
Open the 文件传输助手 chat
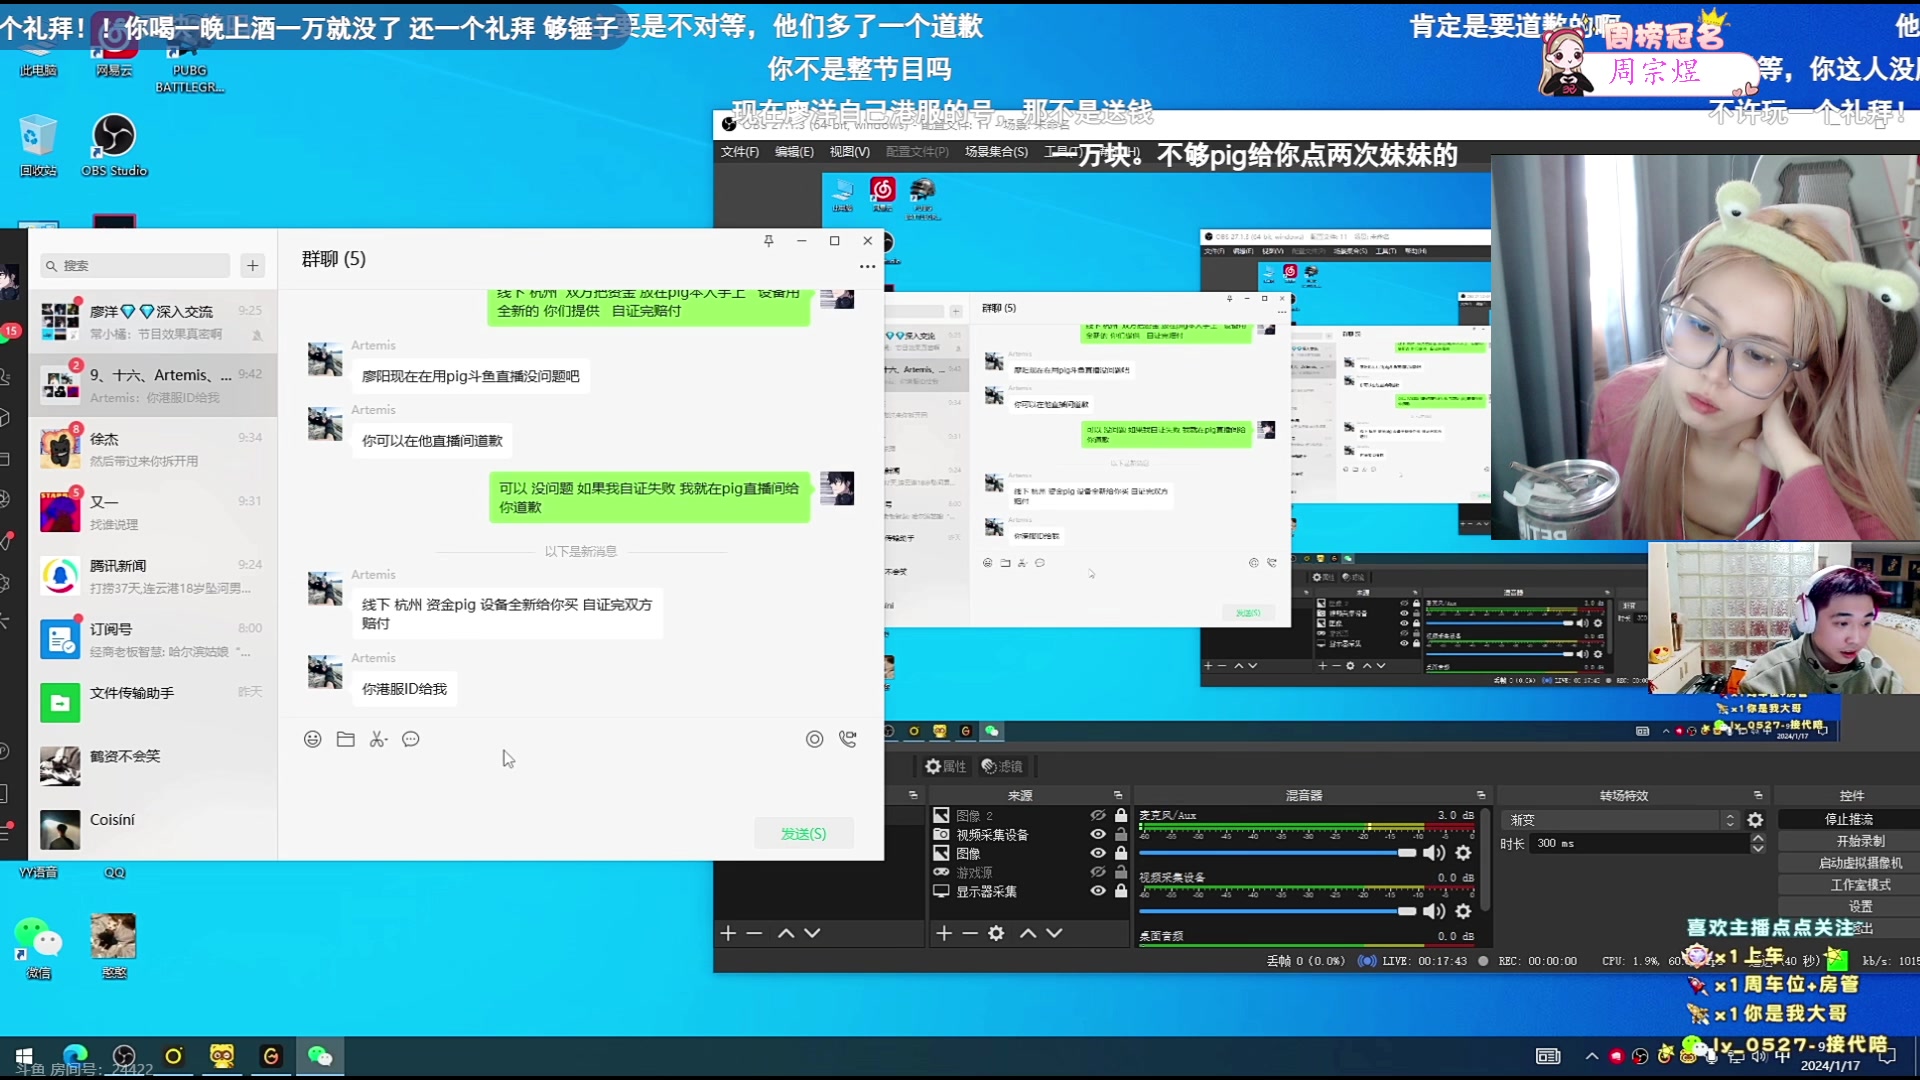(x=153, y=703)
